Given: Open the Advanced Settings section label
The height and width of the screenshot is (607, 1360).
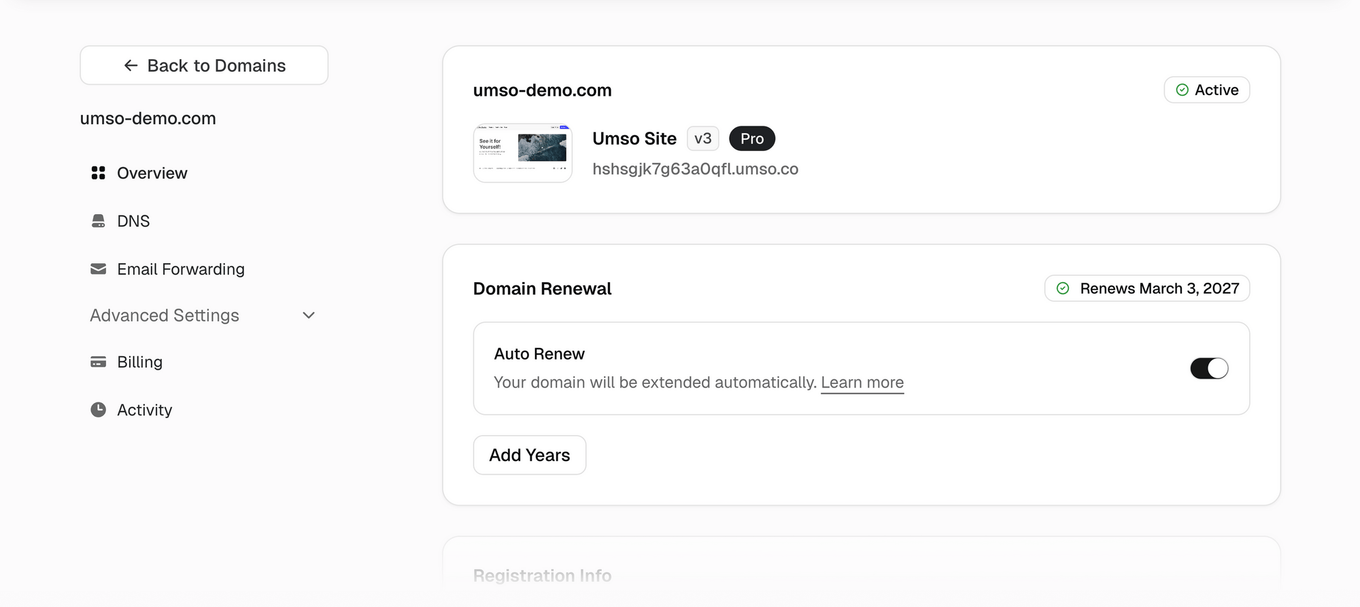Looking at the screenshot, I should pos(164,315).
